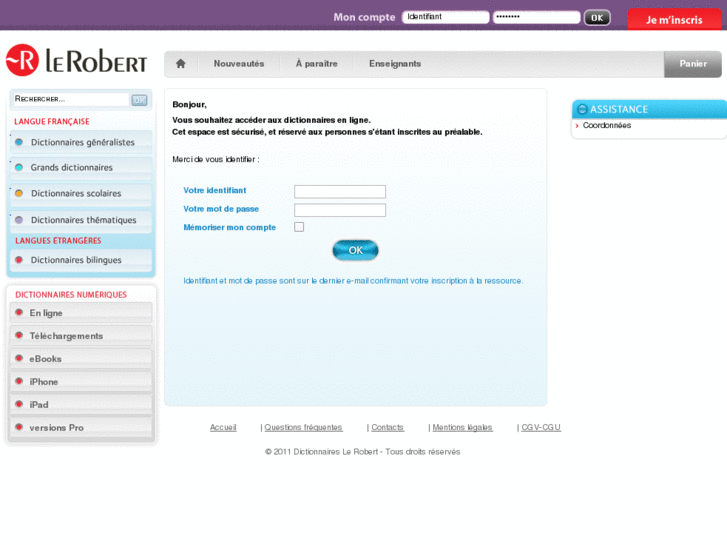Select eBooks in the sidebar
This screenshot has height=545, width=727.
pos(81,359)
